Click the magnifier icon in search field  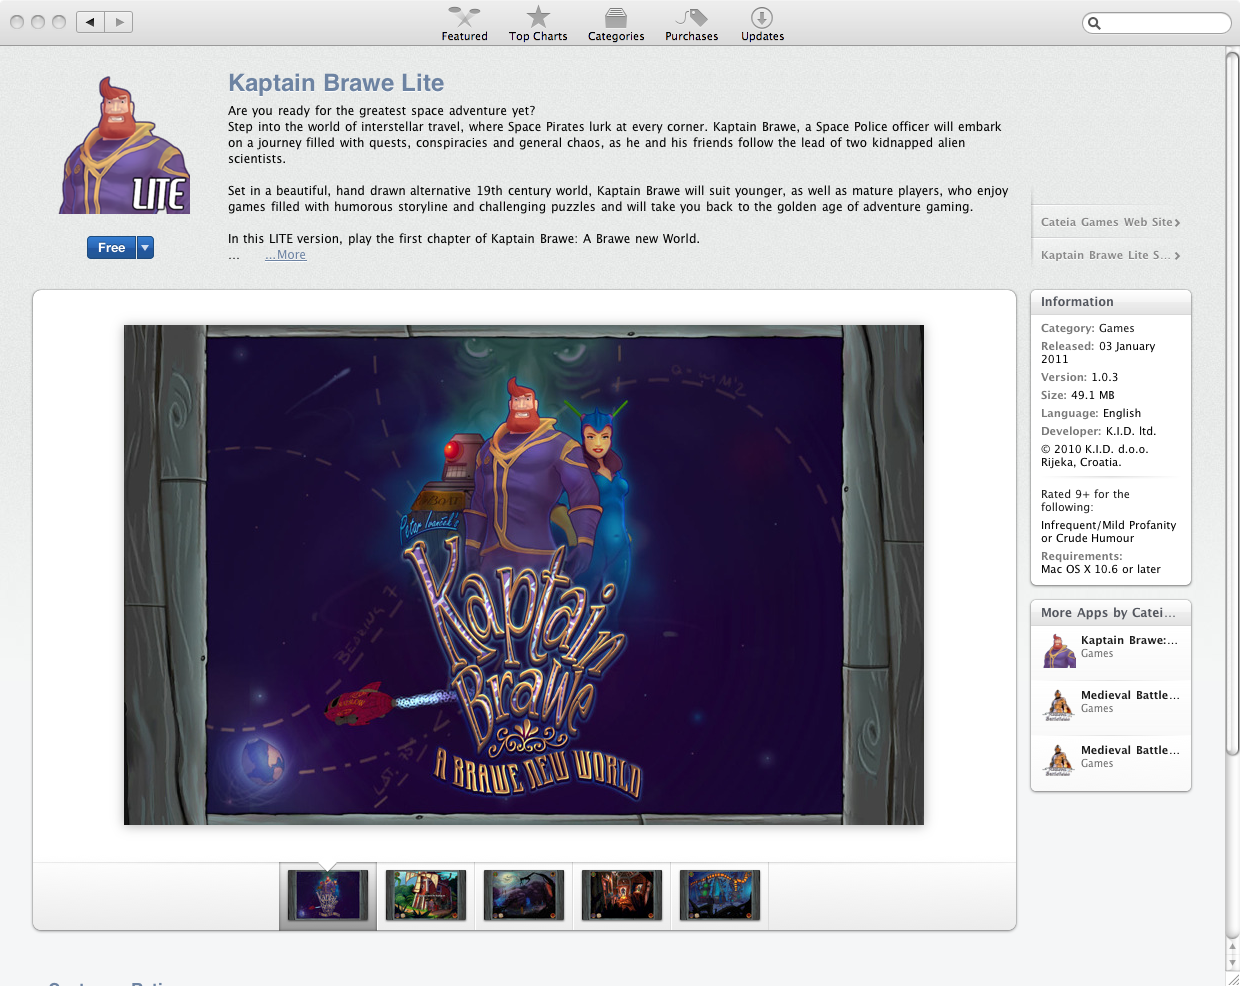coord(1095,23)
